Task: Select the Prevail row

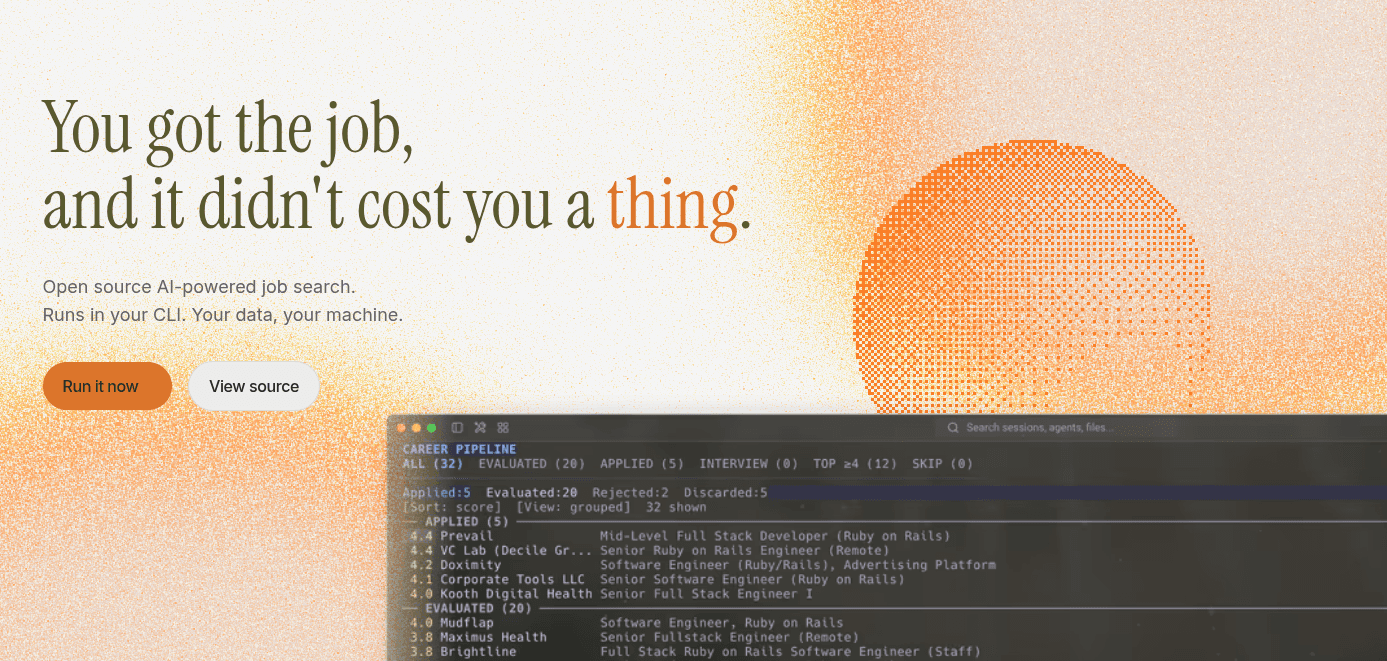Action: 680,536
